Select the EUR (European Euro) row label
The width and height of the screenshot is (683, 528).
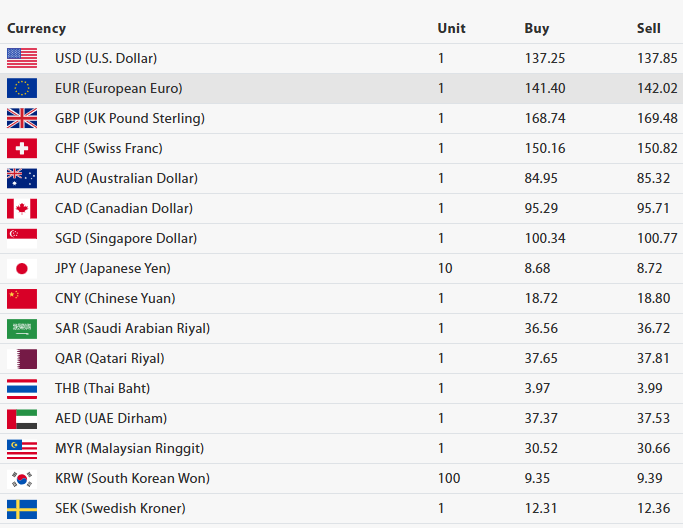(118, 88)
